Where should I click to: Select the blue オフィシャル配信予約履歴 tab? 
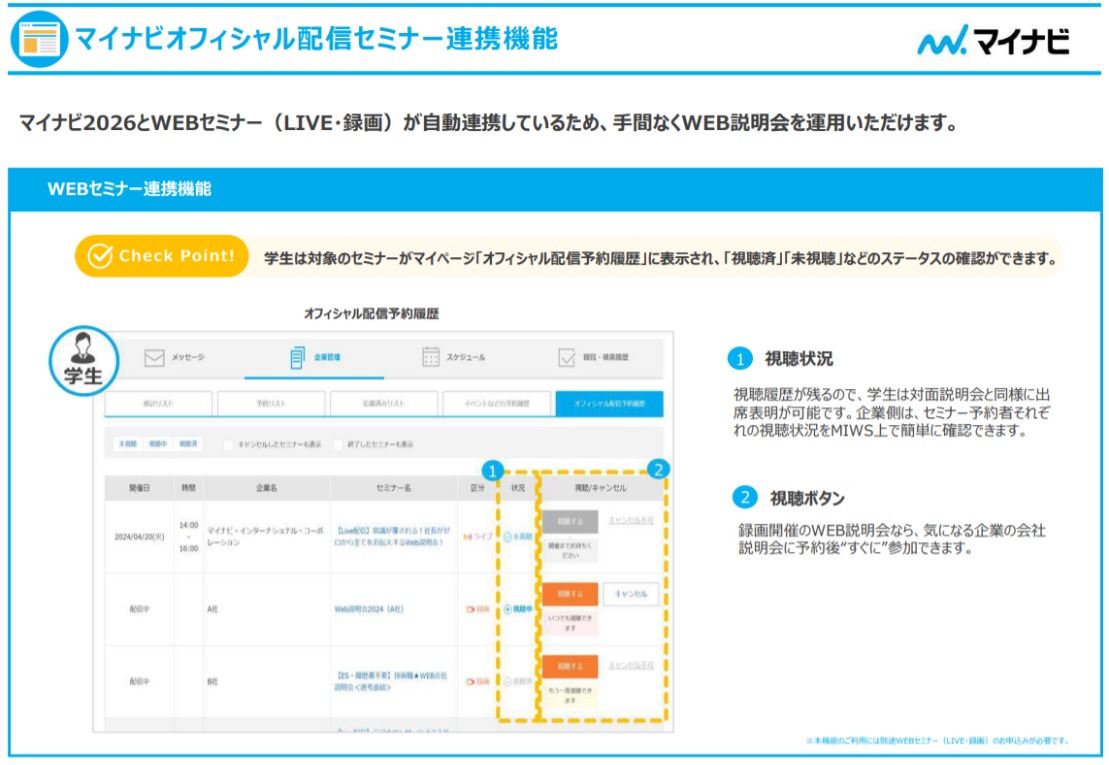pyautogui.click(x=610, y=404)
